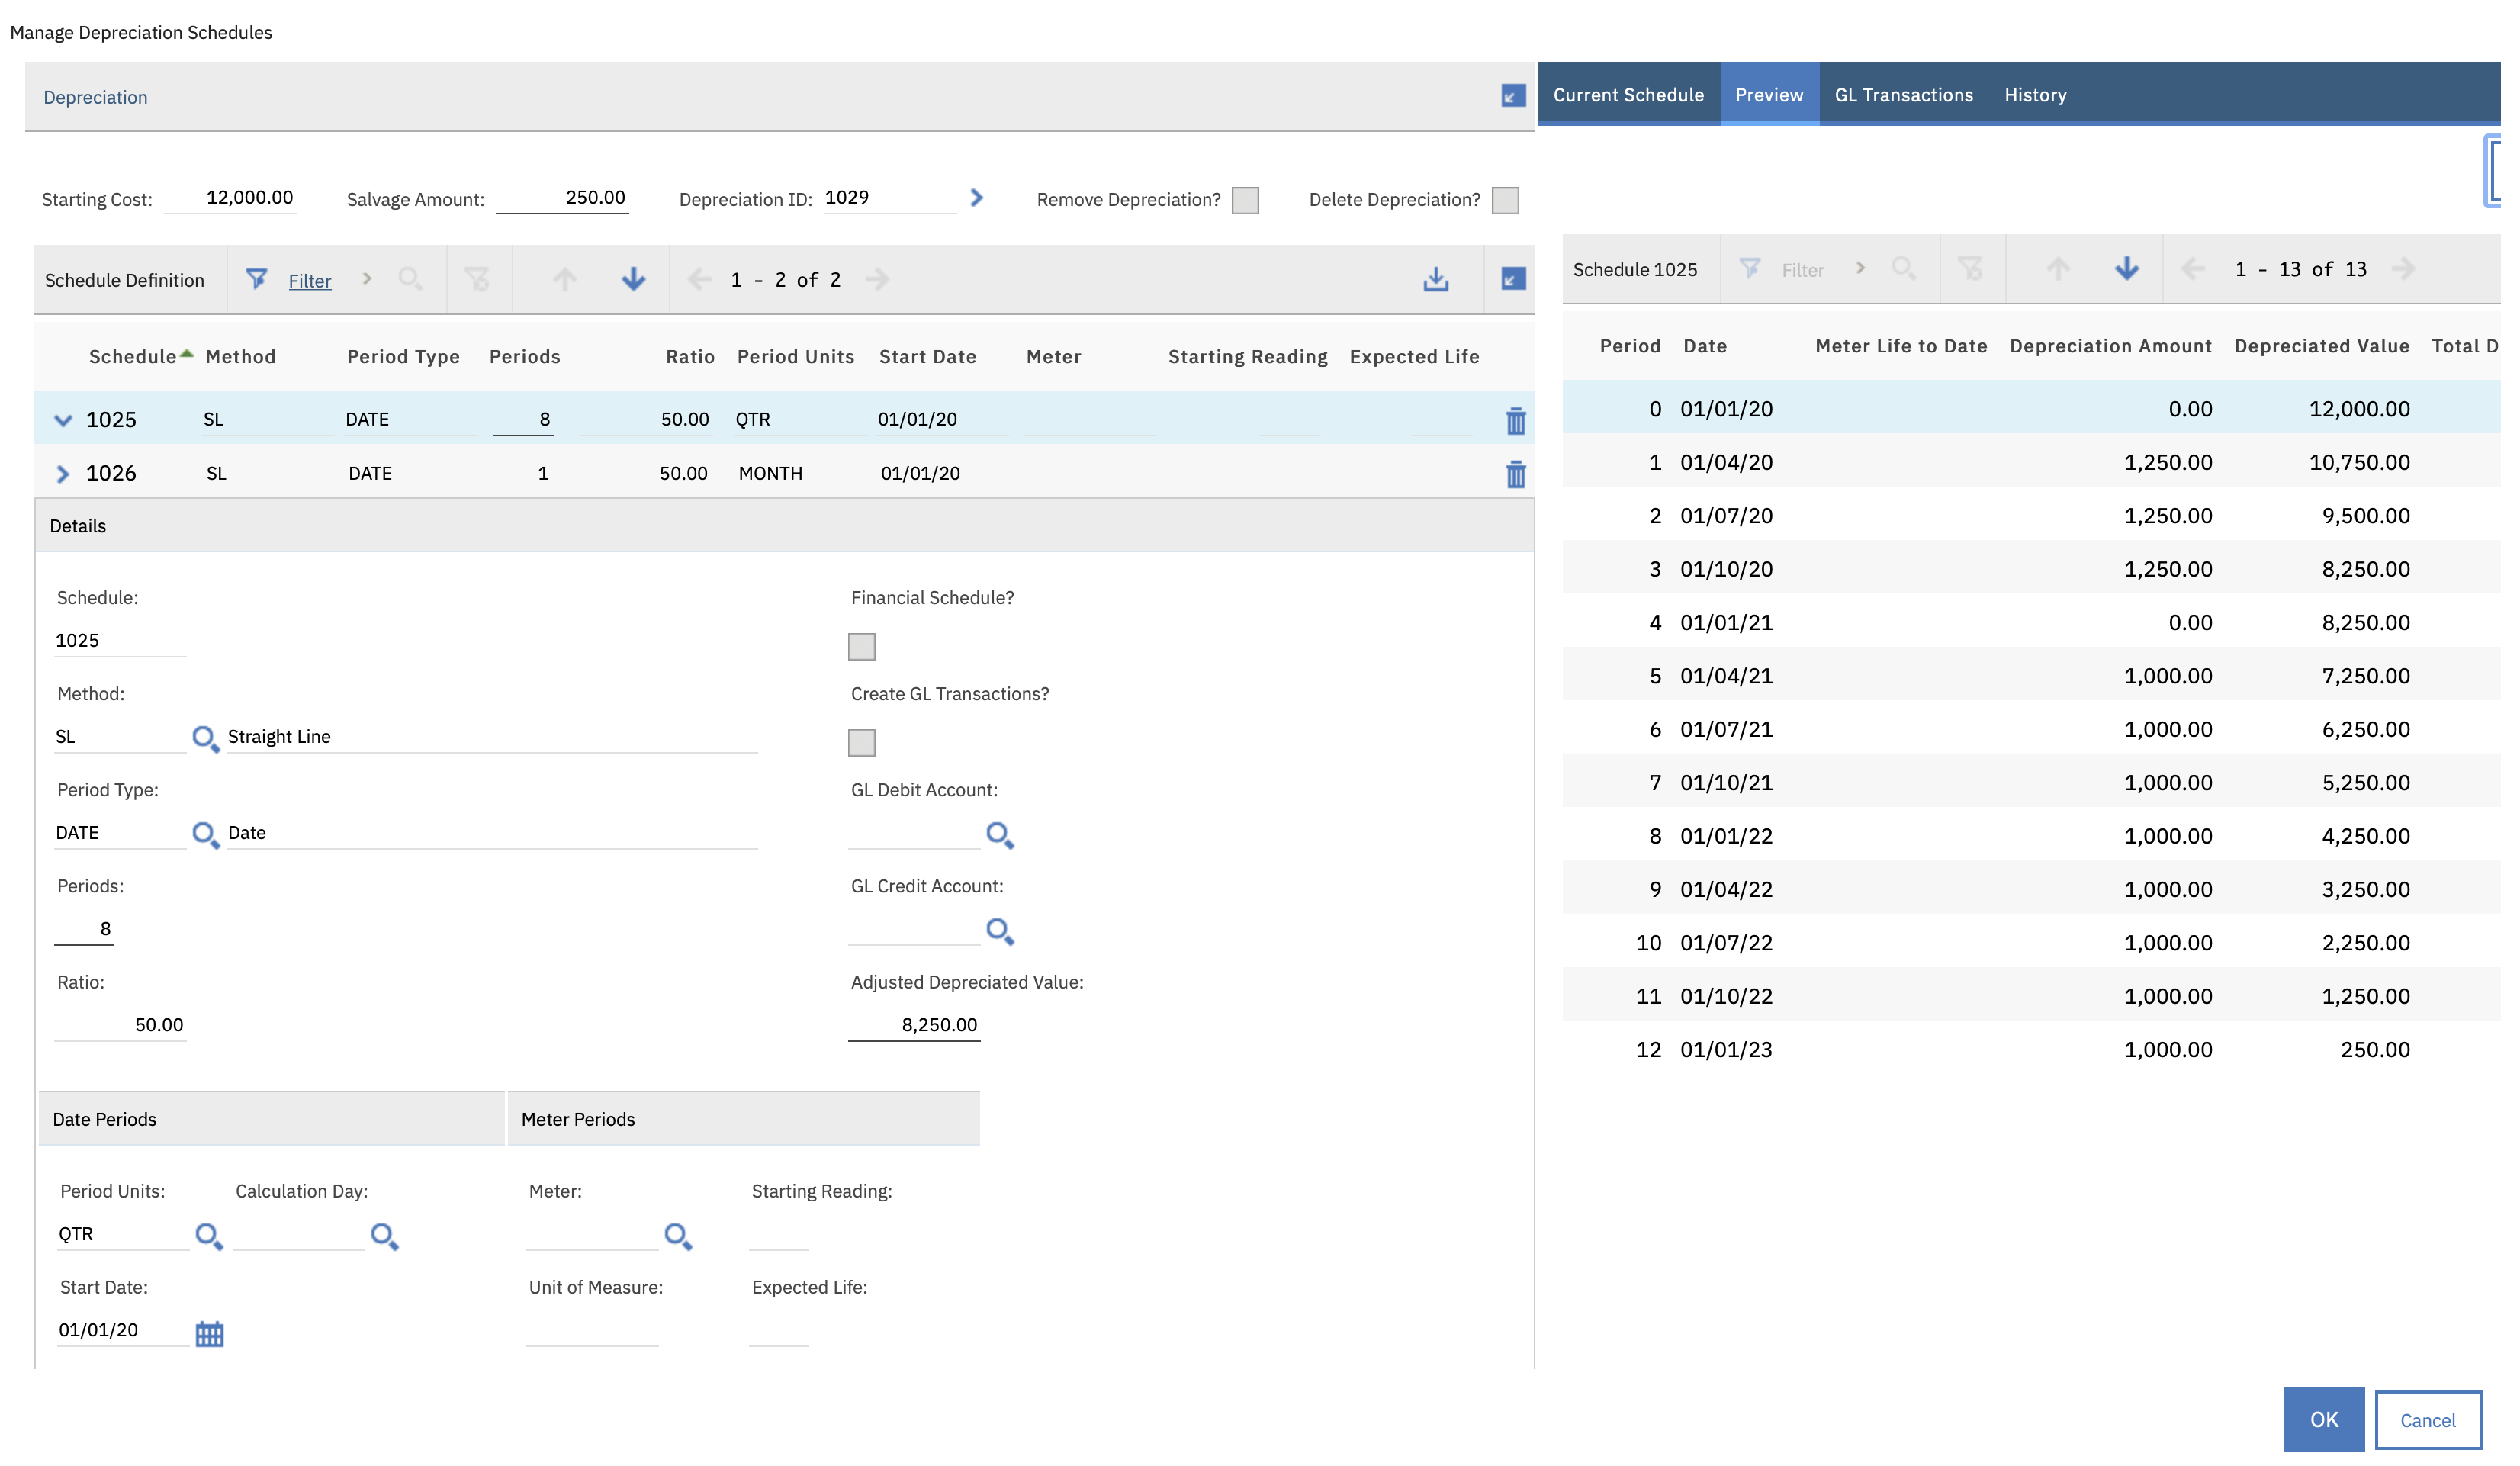2520x1466 pixels.
Task: Check Create GL Transactions box
Action: tap(861, 742)
